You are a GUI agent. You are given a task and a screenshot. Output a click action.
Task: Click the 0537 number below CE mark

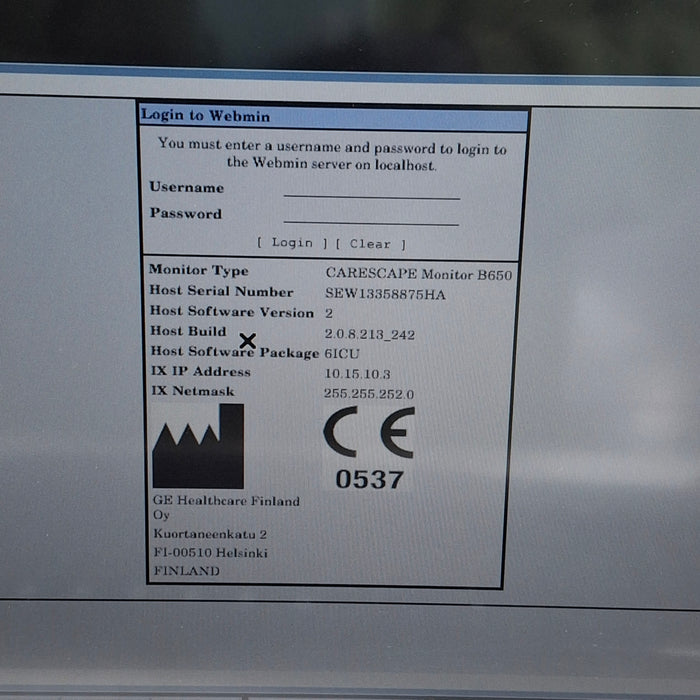coord(369,480)
